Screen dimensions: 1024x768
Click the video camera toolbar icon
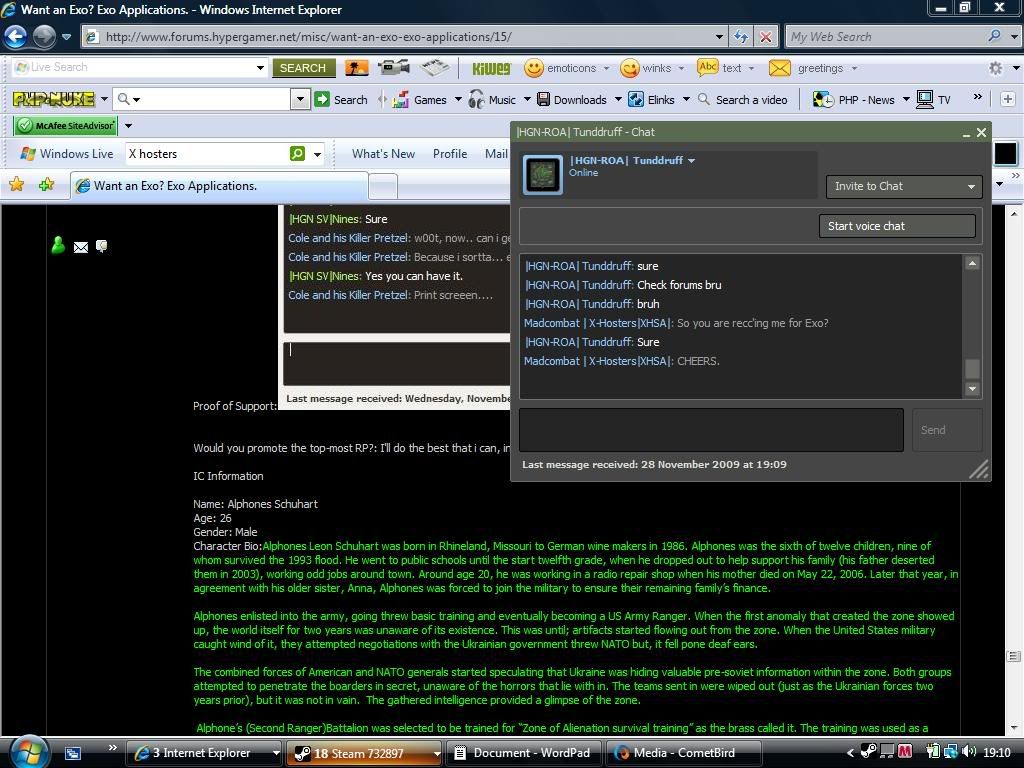(x=394, y=67)
